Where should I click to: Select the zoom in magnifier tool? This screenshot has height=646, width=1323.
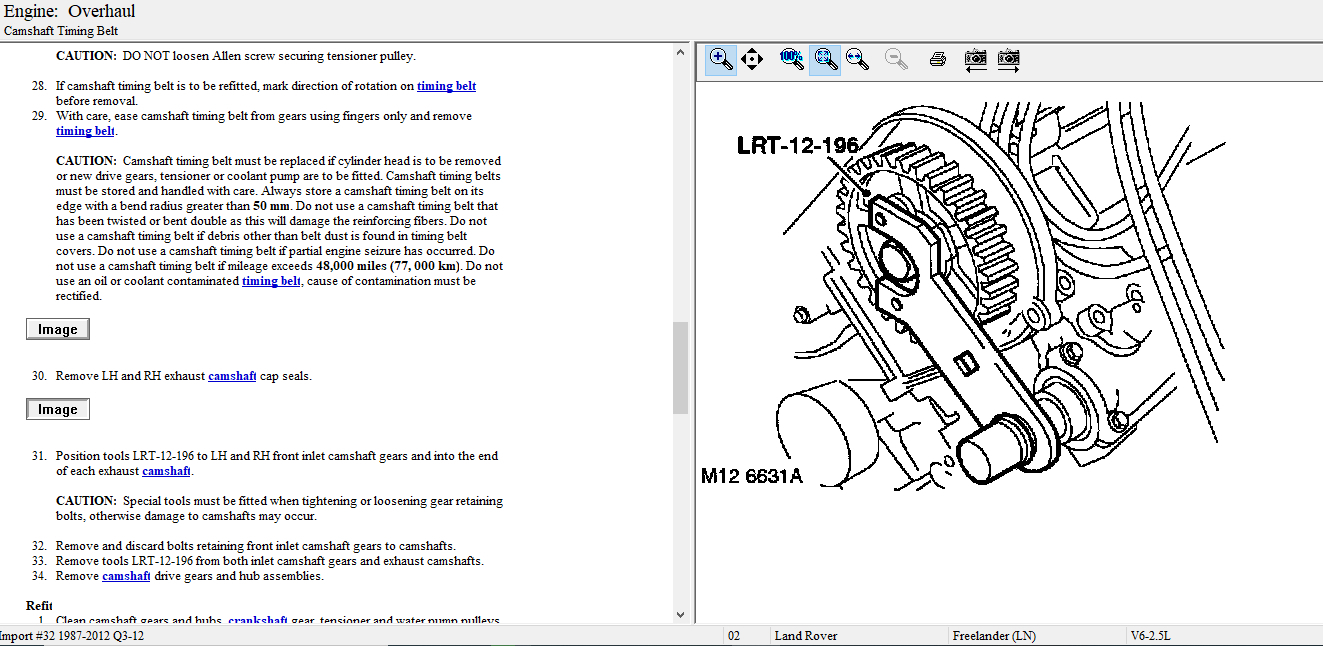(720, 59)
